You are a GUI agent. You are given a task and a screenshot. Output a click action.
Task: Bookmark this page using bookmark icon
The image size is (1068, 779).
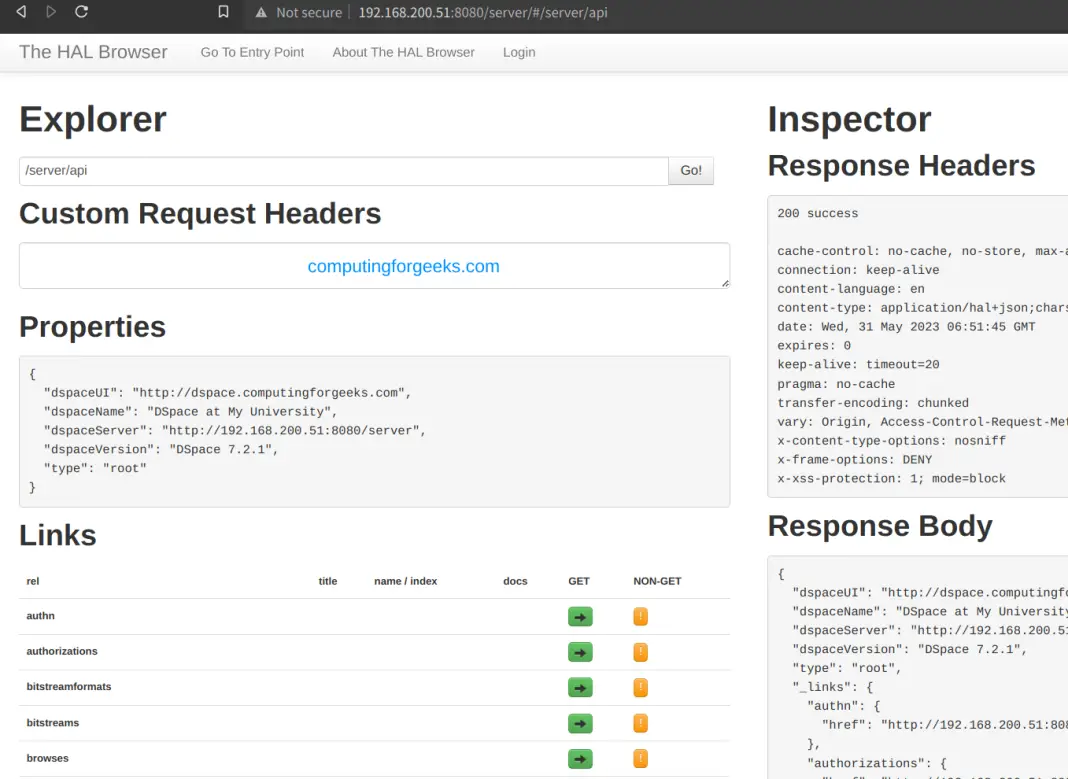pyautogui.click(x=223, y=12)
